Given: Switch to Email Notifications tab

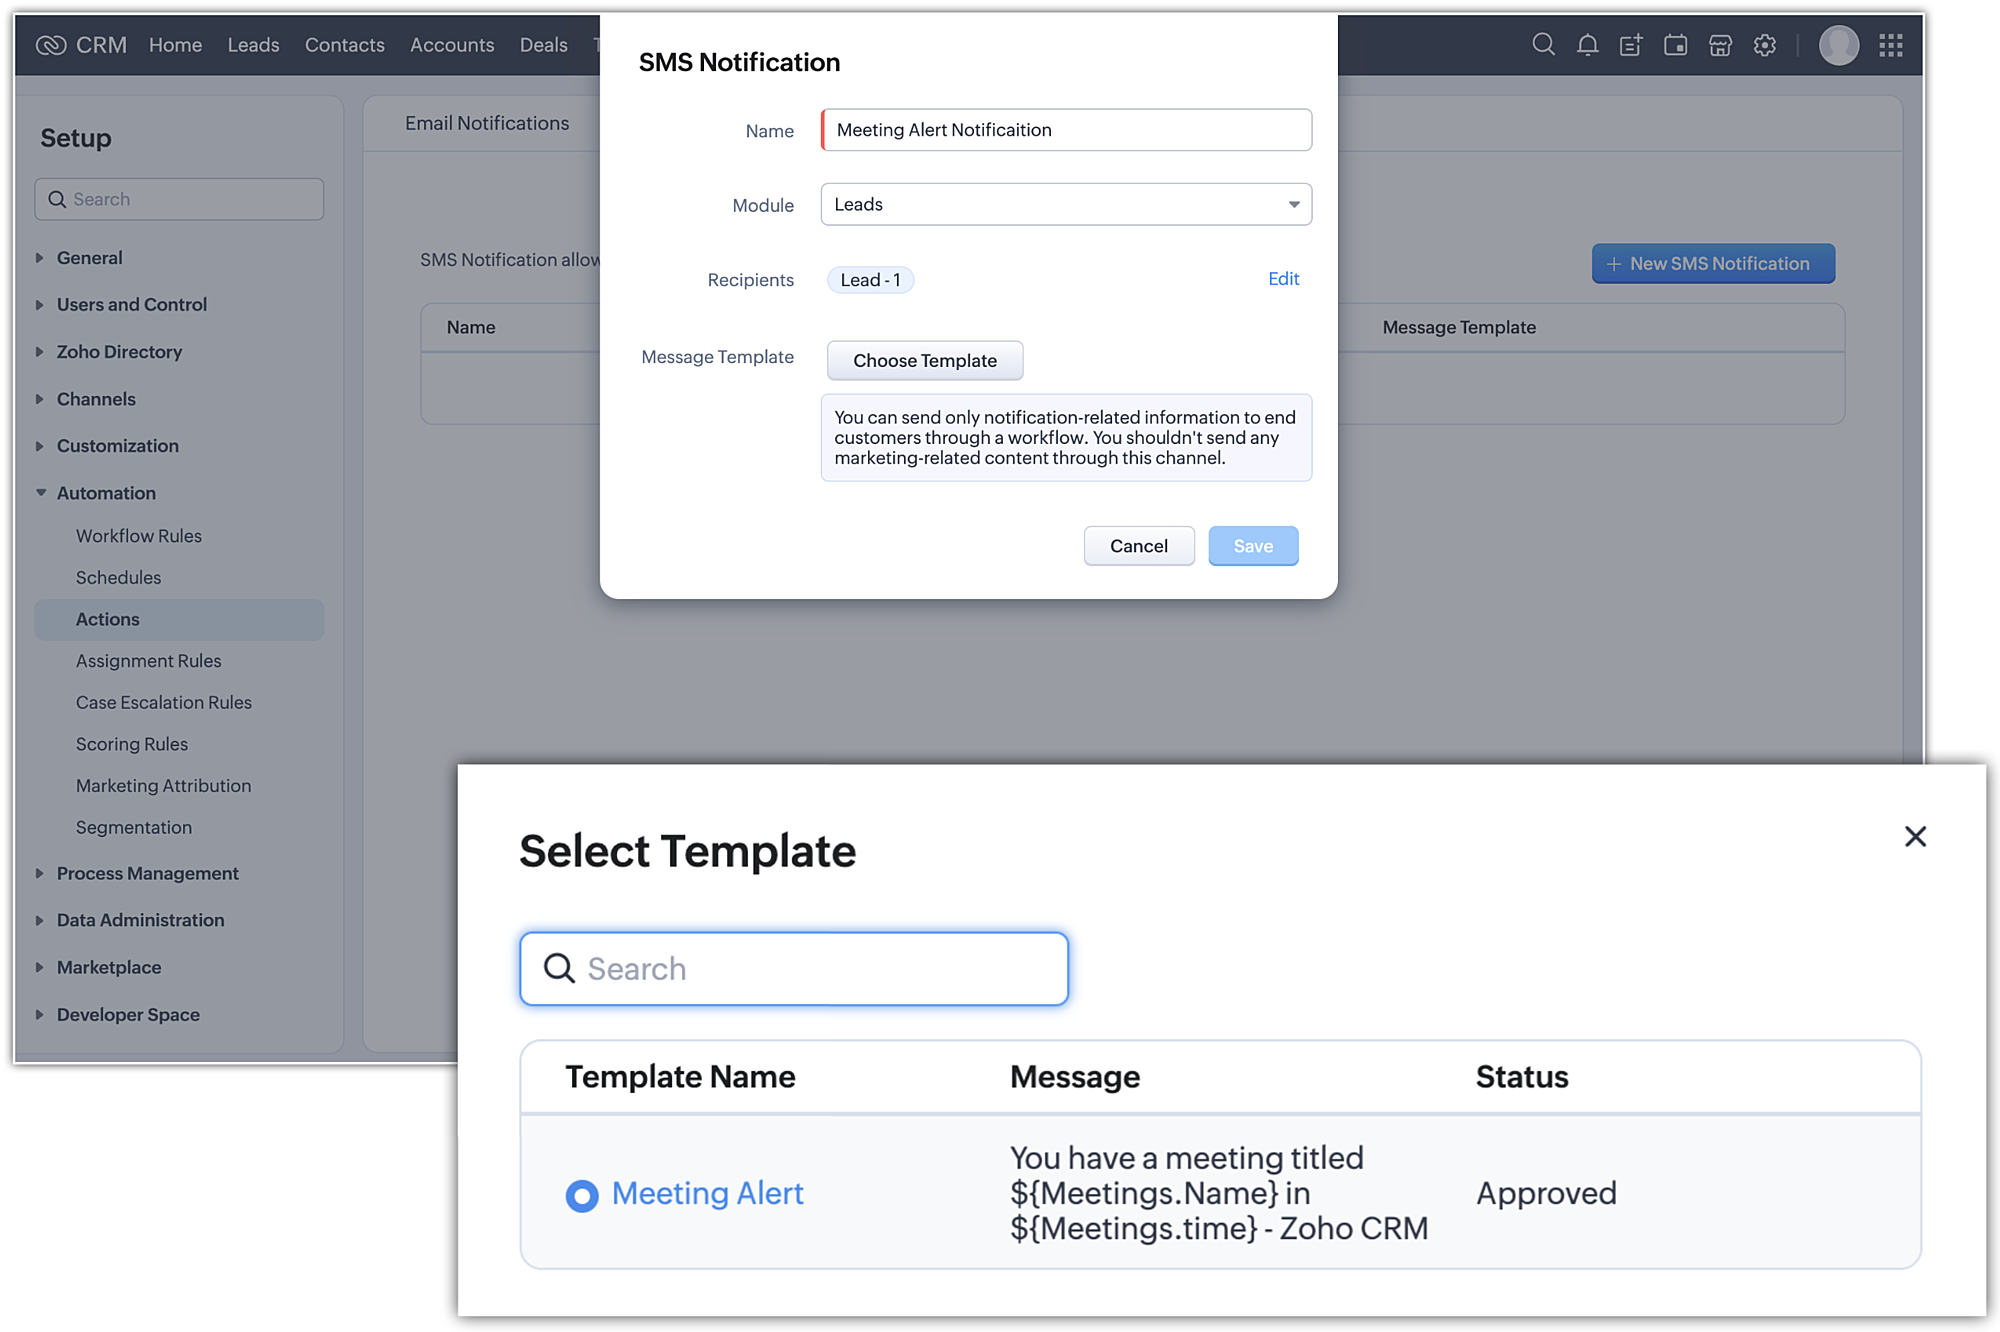Looking at the screenshot, I should [487, 123].
